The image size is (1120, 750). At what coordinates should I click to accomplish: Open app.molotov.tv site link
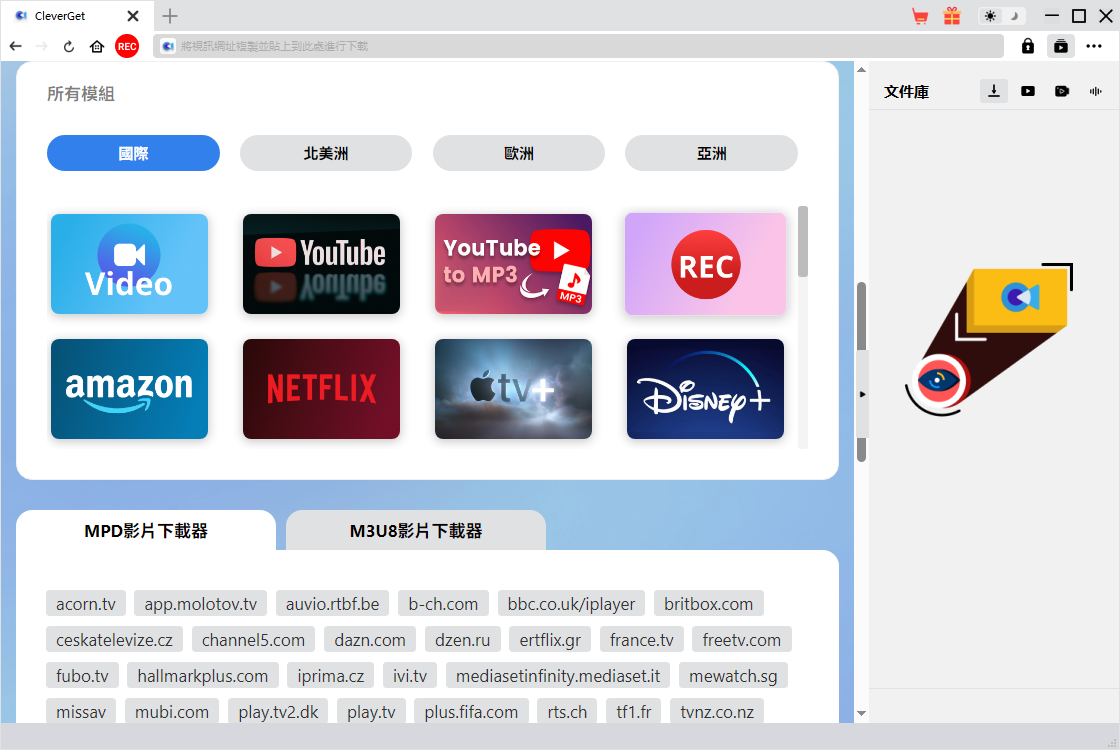[x=201, y=604]
